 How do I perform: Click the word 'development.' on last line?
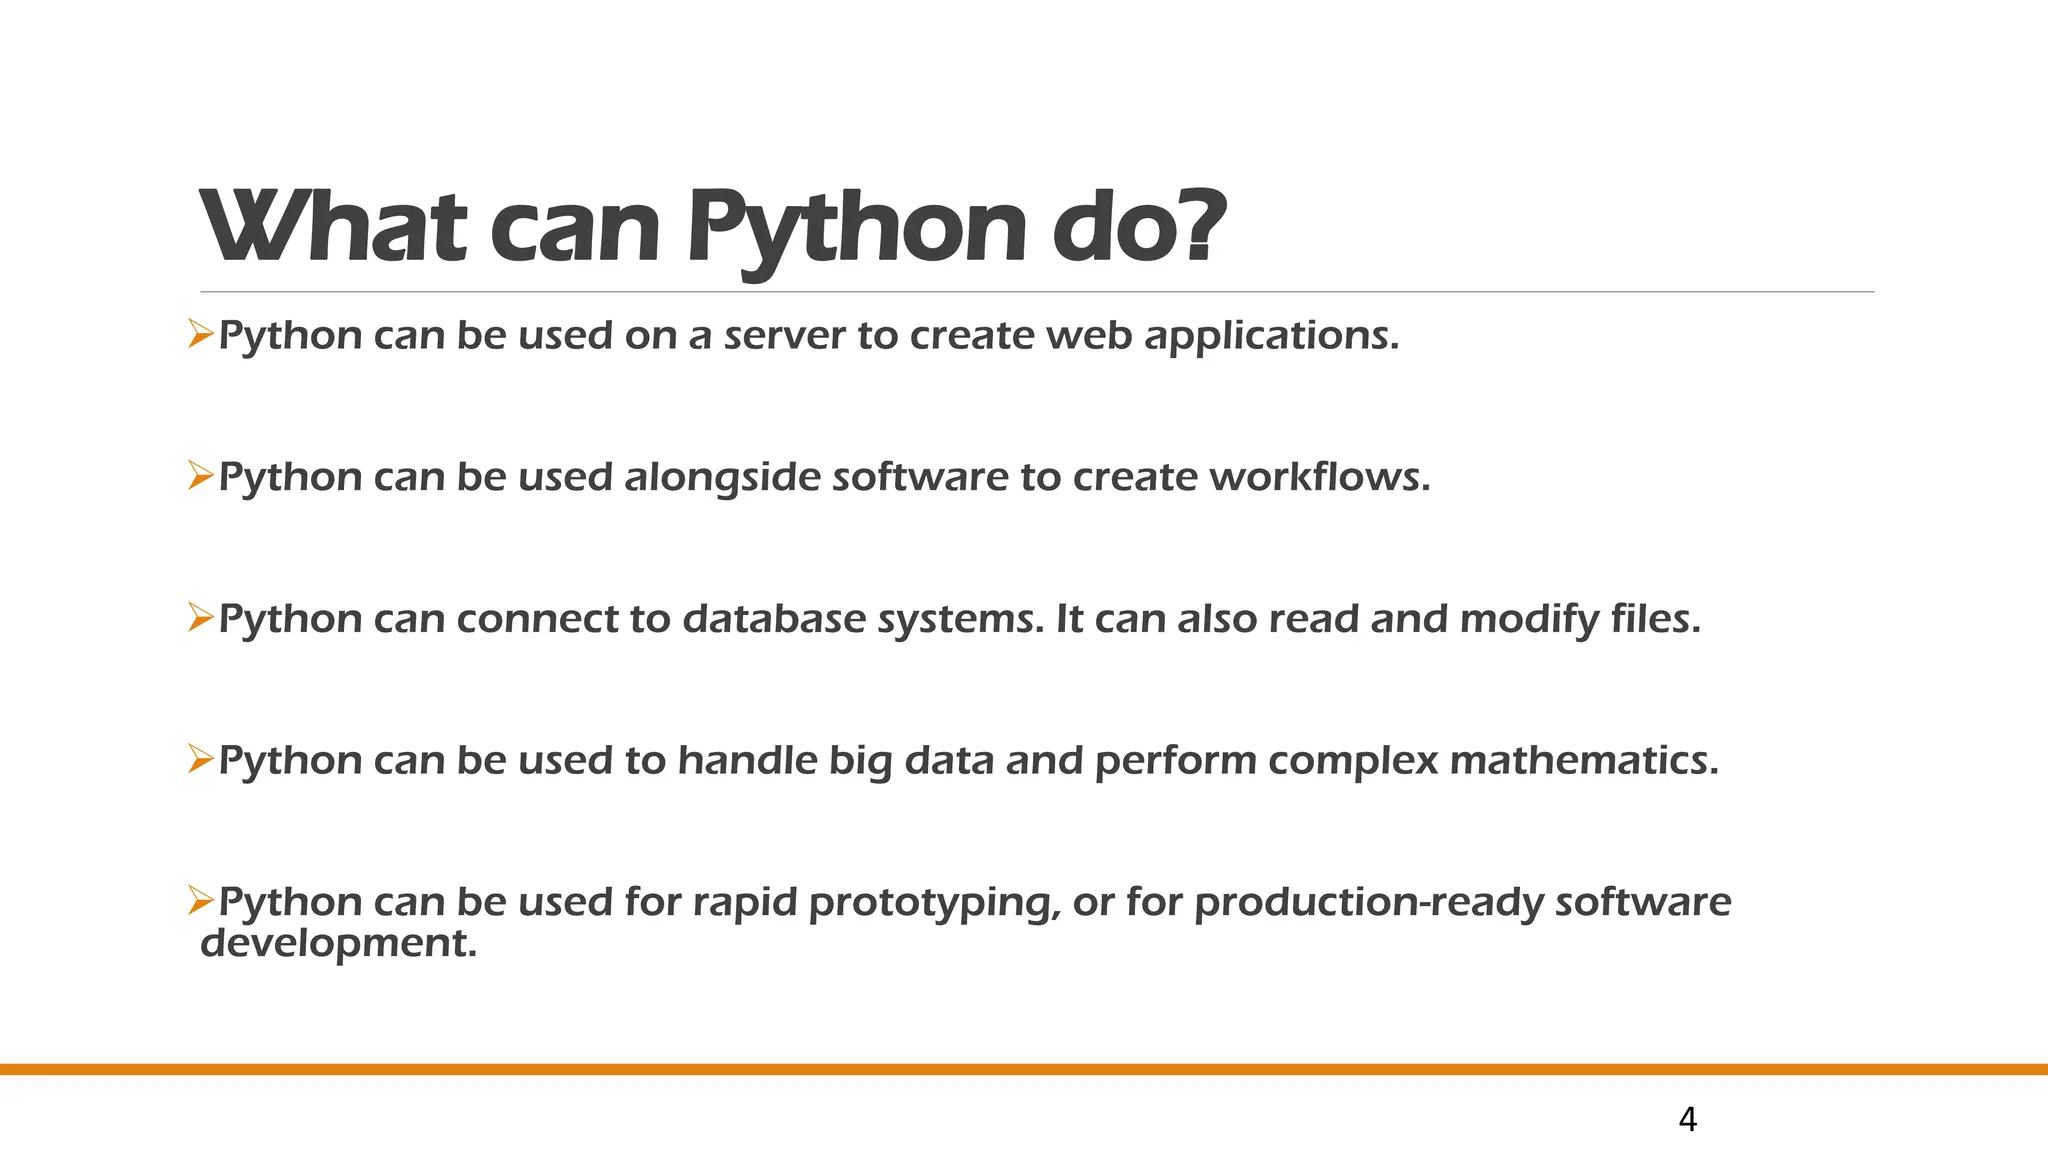(x=339, y=945)
